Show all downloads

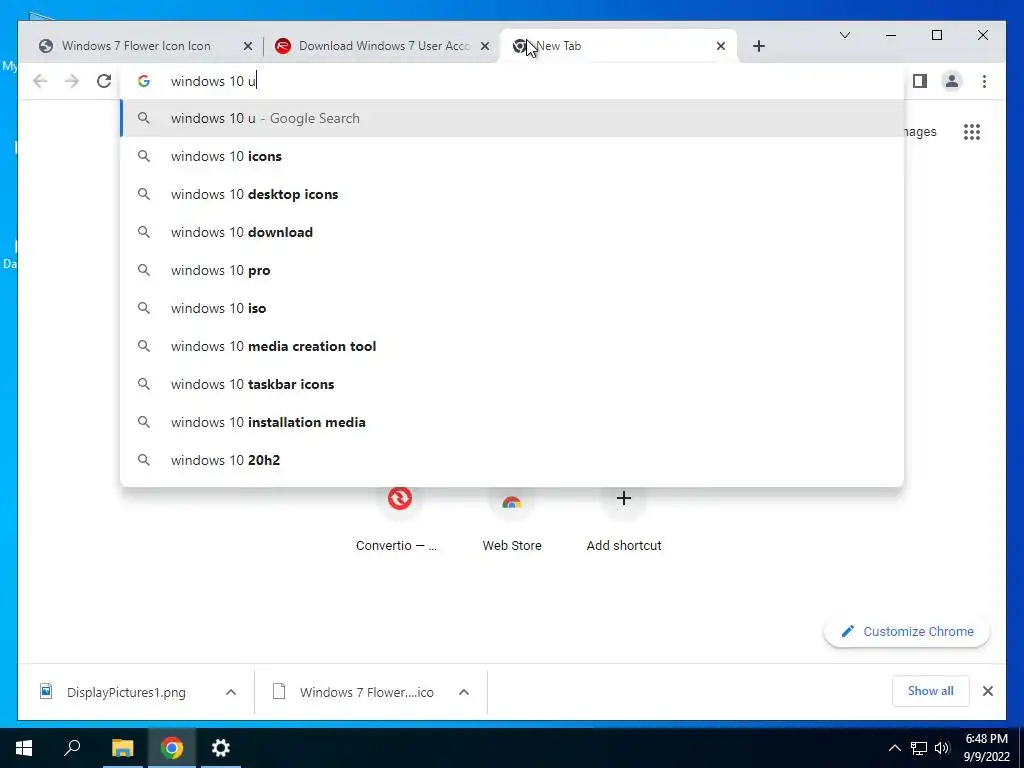(931, 691)
